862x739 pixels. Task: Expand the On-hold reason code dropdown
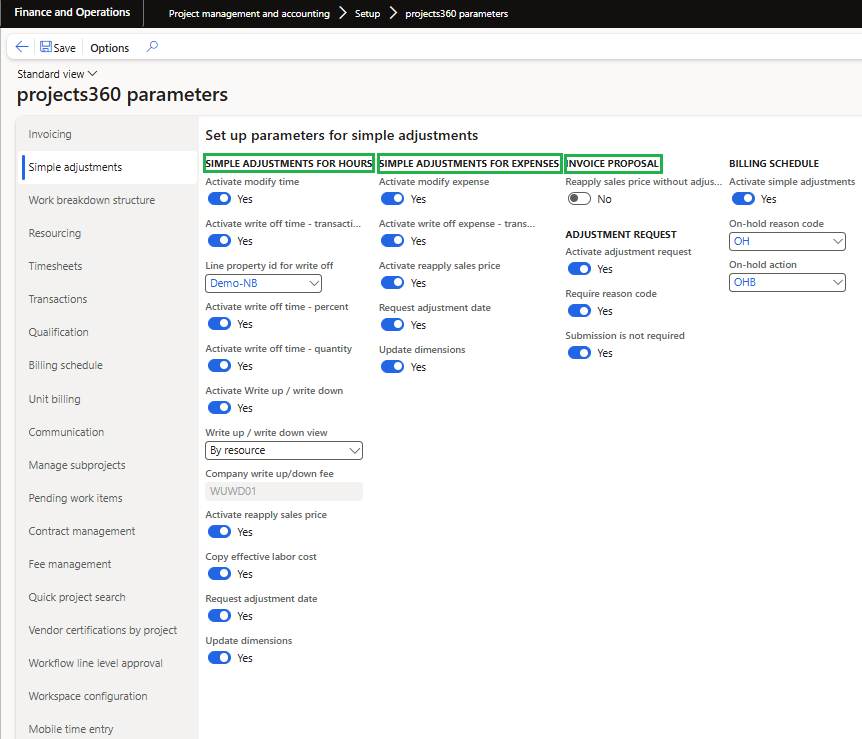click(x=837, y=241)
